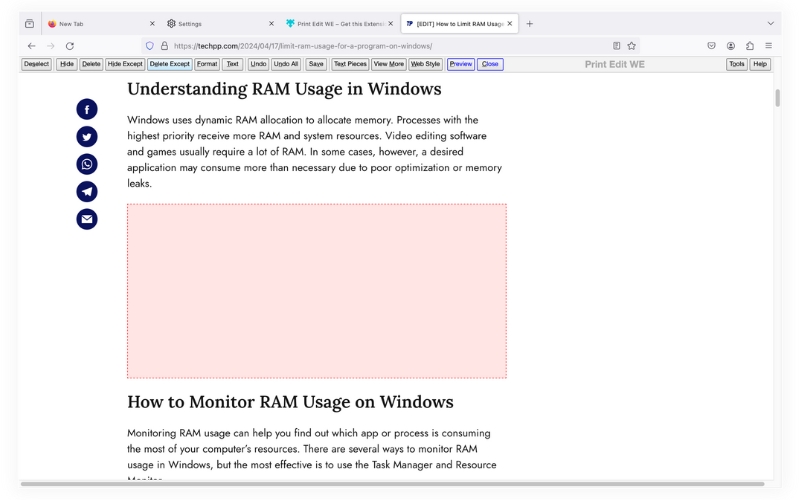Open the Format options button
800x500 pixels.
click(207, 64)
